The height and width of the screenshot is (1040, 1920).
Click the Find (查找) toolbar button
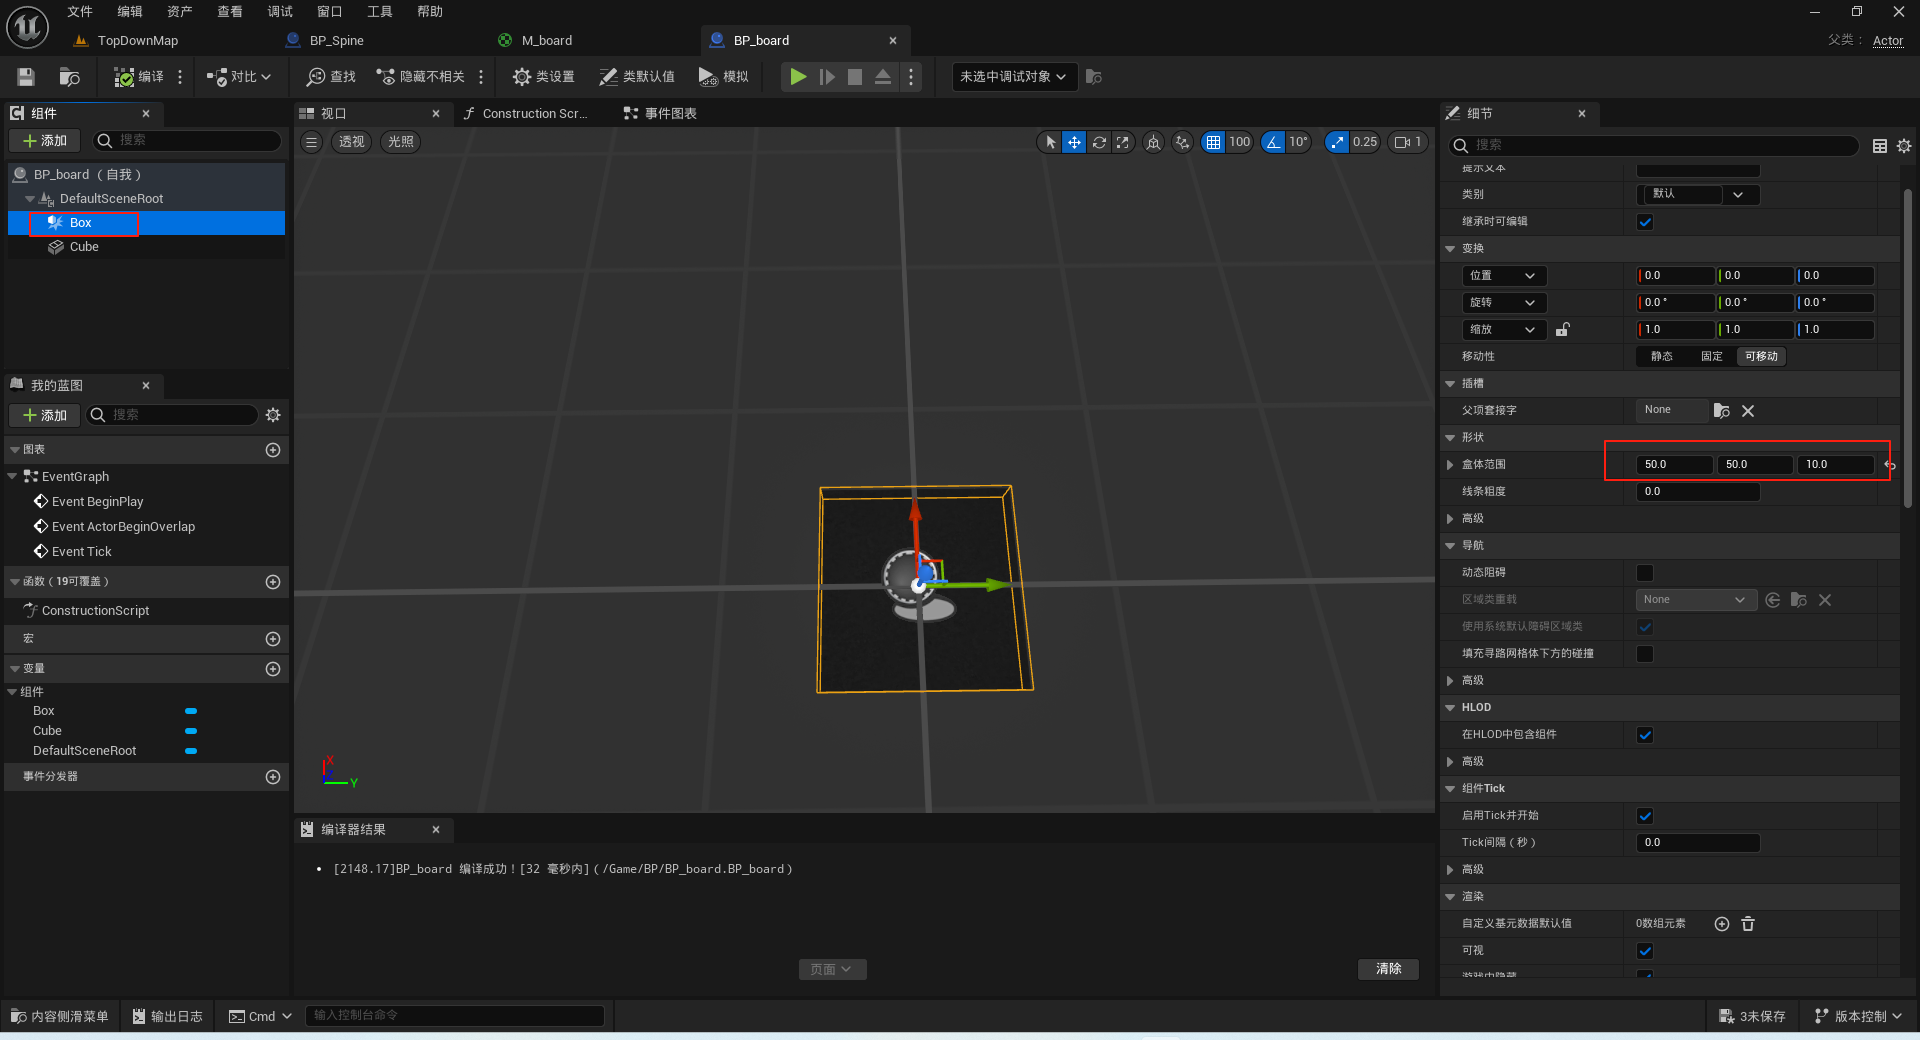tap(332, 77)
